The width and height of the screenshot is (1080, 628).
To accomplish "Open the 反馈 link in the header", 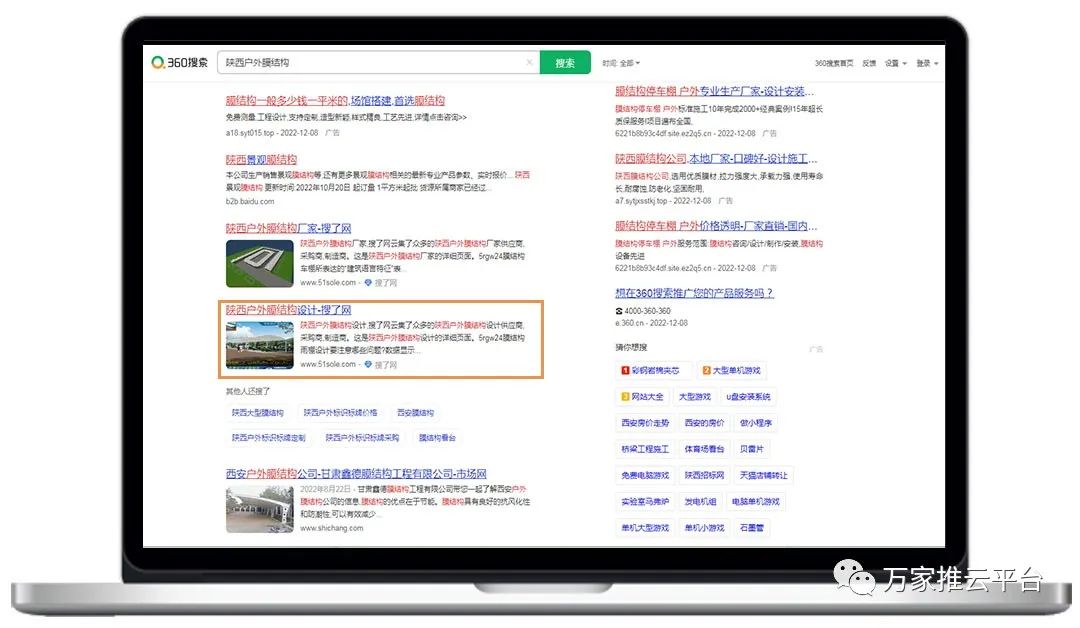I will (x=869, y=63).
